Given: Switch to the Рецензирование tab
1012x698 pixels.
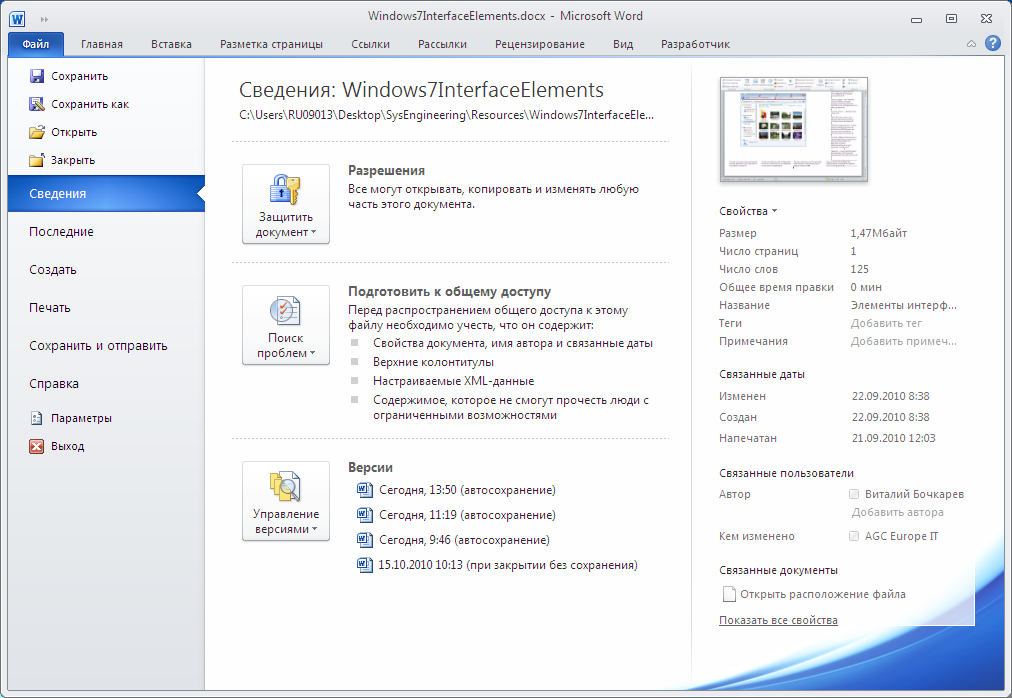Looking at the screenshot, I should pos(540,44).
